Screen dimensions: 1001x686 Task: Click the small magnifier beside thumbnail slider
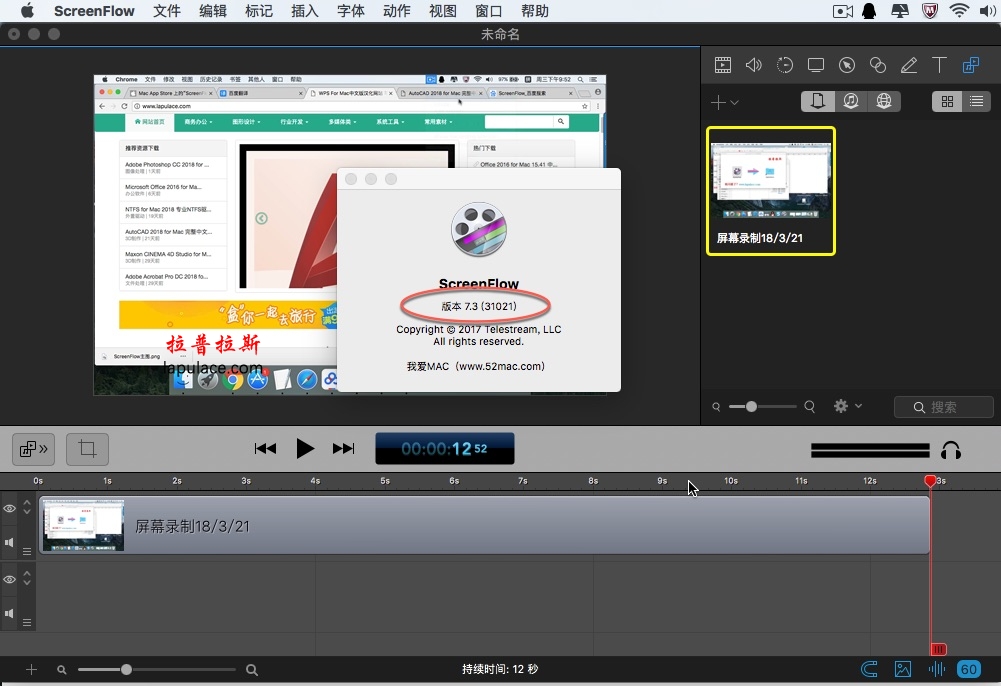(x=716, y=406)
